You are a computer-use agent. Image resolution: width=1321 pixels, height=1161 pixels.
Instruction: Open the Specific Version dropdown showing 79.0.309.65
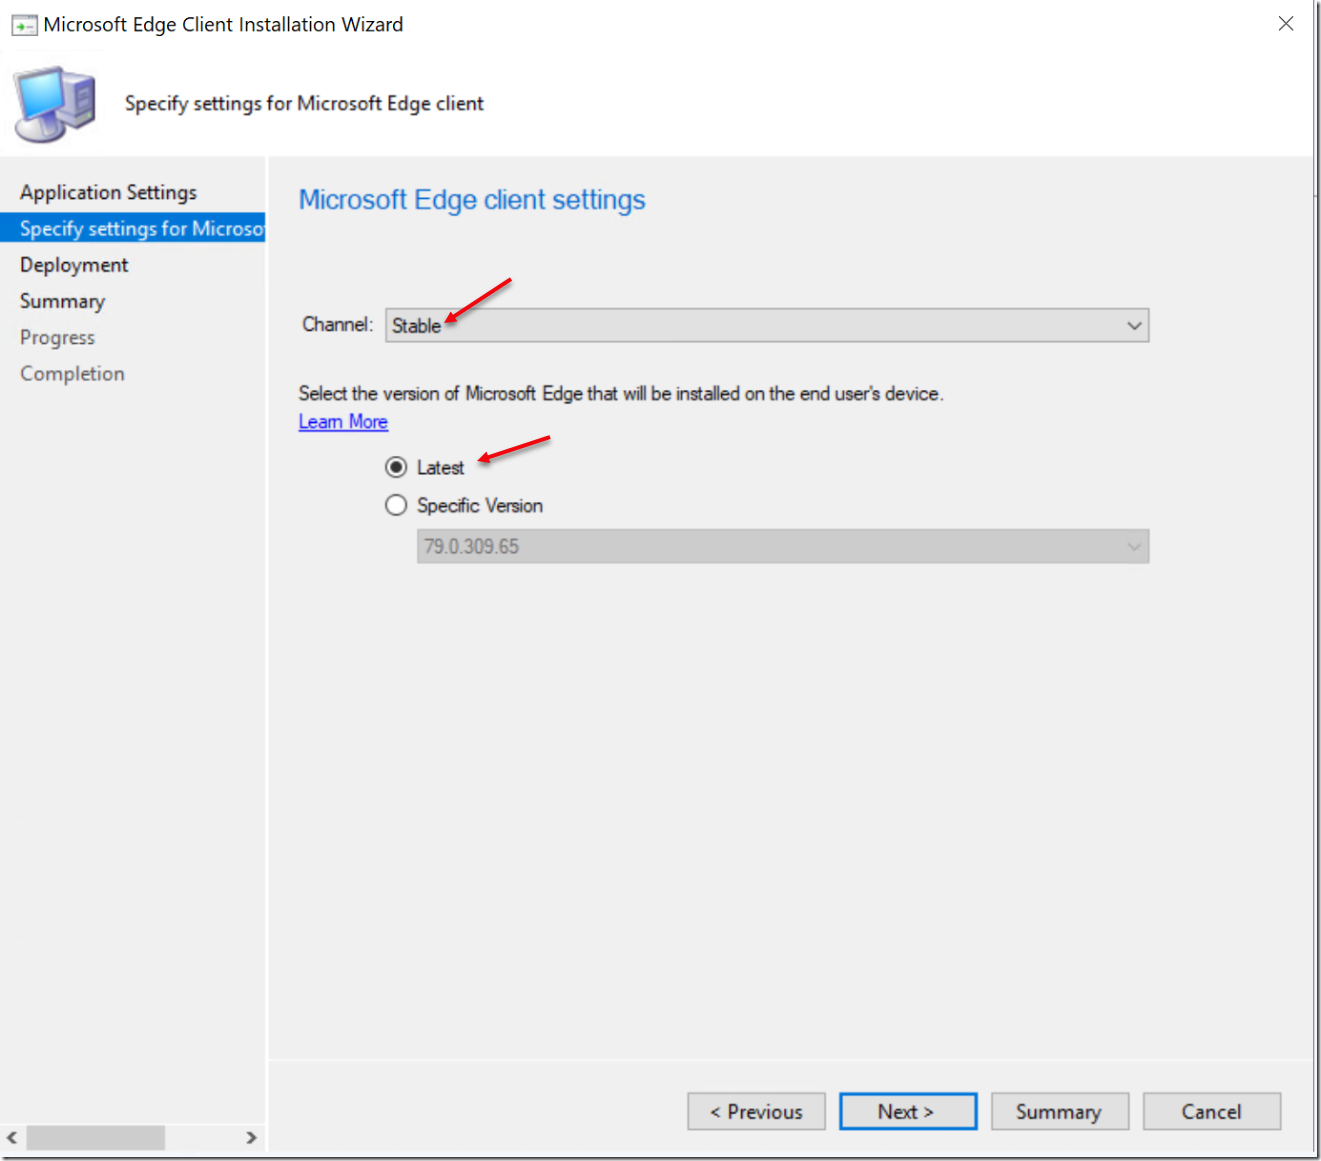[x=1133, y=546]
